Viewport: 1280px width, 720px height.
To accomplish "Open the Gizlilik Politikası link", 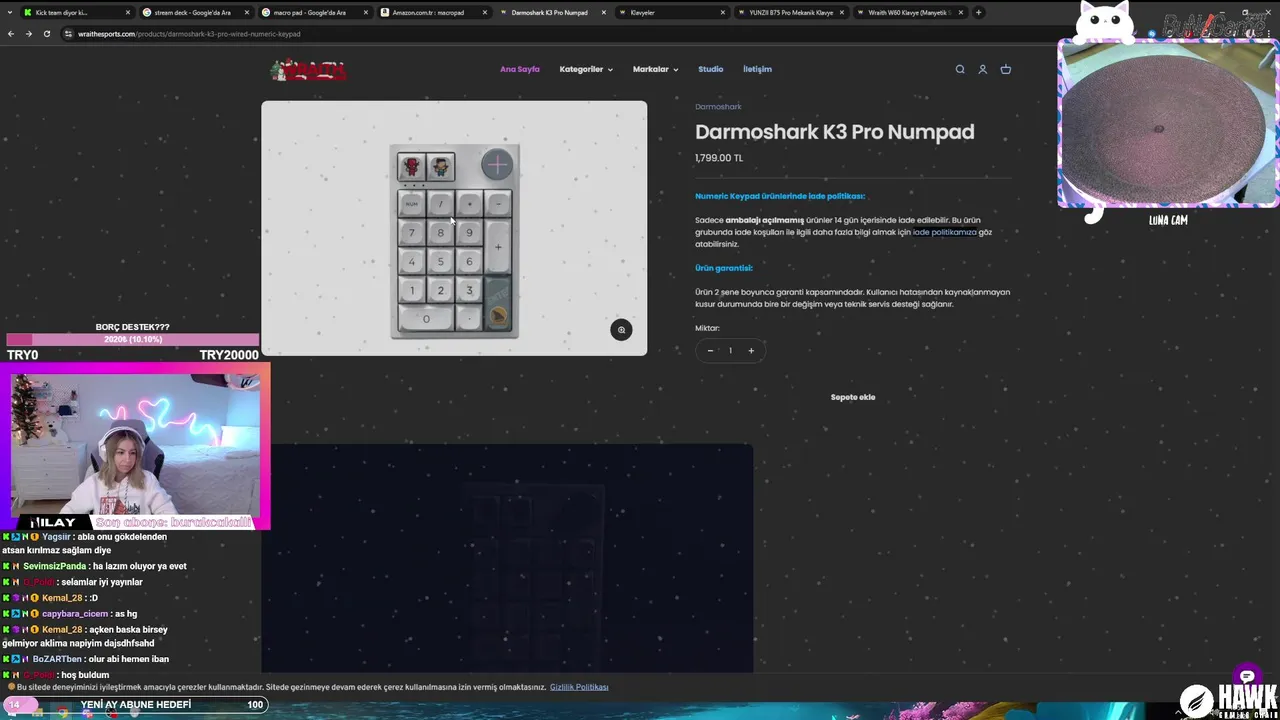I will point(579,687).
